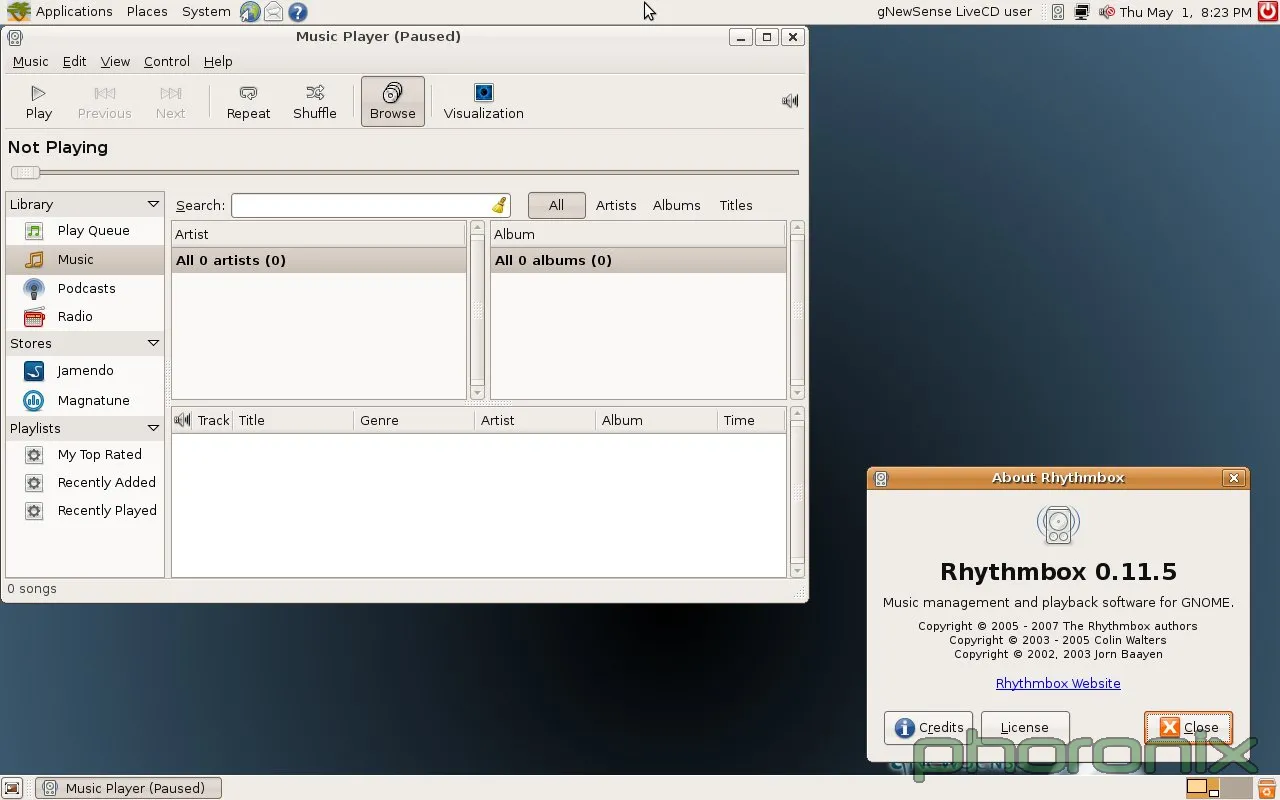Click the Credits button
The width and height of the screenshot is (1280, 800).
928,728
